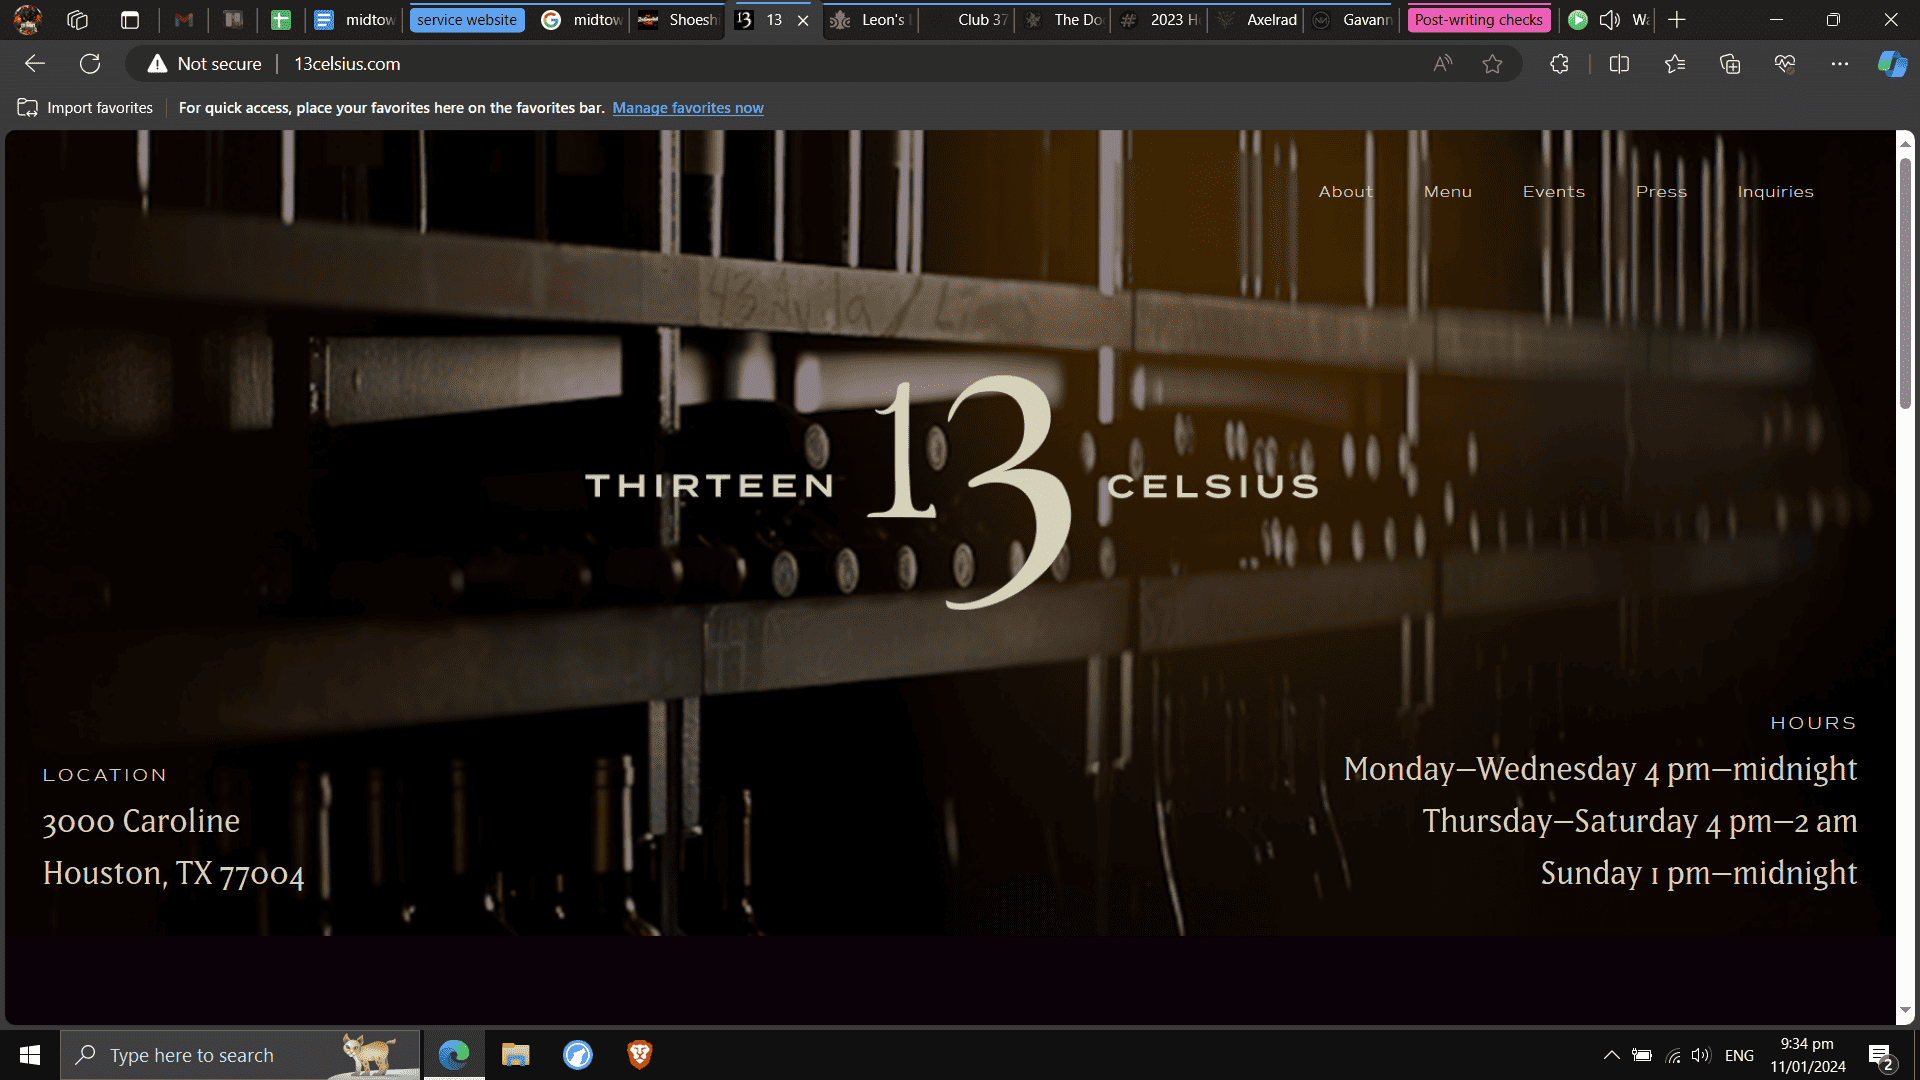Open File Explorer from taskbar
The height and width of the screenshot is (1080, 1920).
515,1055
